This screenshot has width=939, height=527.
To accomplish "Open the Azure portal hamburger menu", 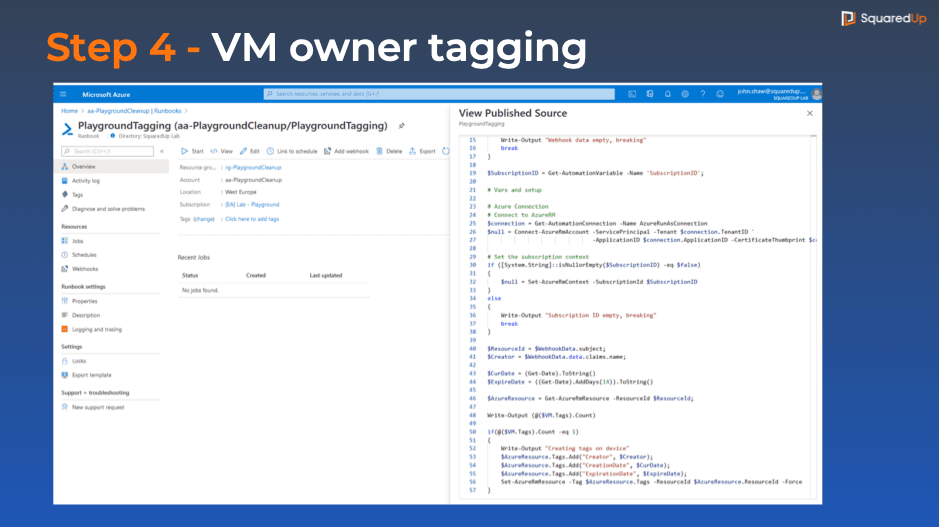I will point(63,95).
